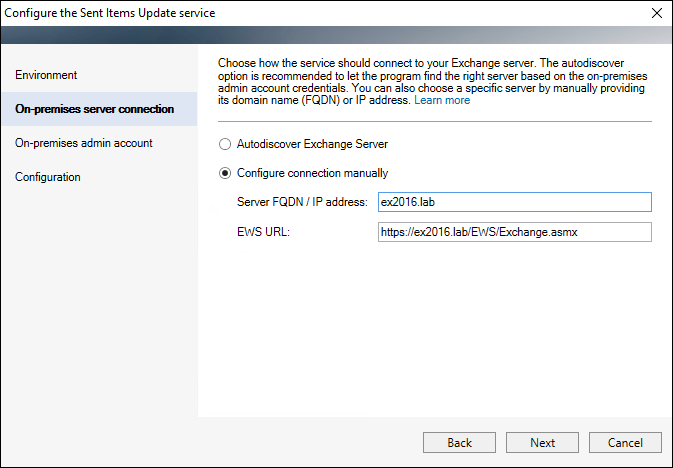Click the Server FQDN / IP address field
Image resolution: width=673 pixels, height=468 pixels.
515,202
